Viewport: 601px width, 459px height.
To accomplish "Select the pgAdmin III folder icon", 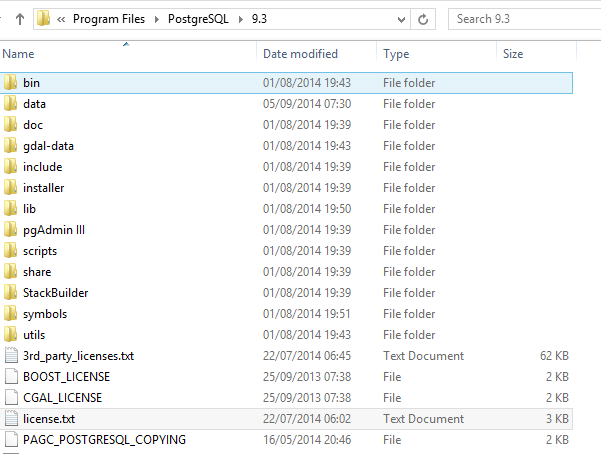I will (x=11, y=230).
